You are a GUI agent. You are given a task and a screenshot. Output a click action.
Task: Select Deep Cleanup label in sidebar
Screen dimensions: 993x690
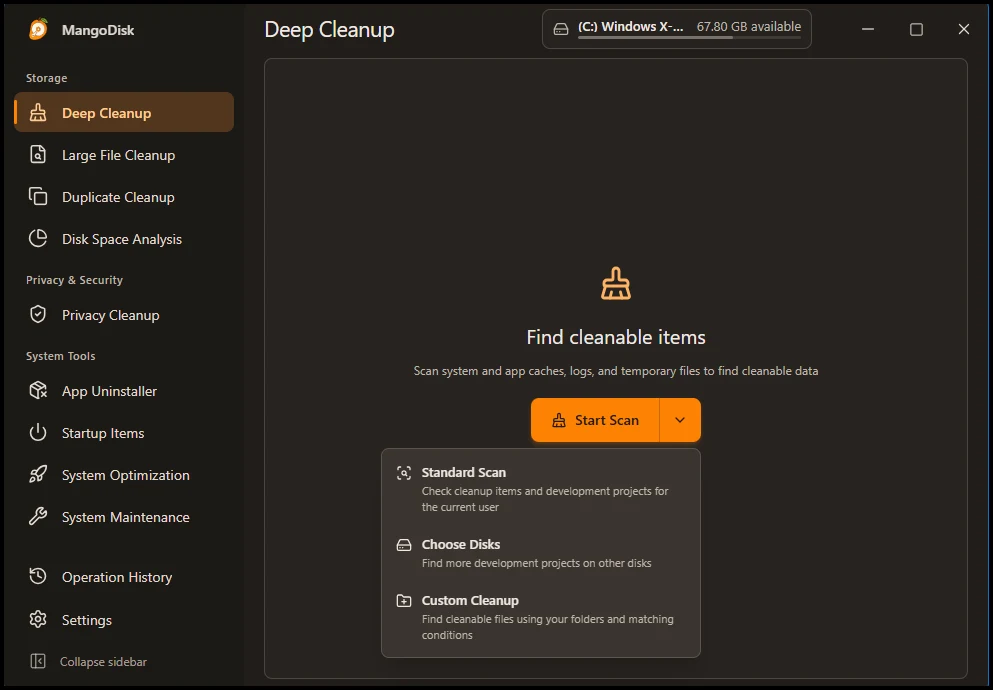[x=106, y=113]
